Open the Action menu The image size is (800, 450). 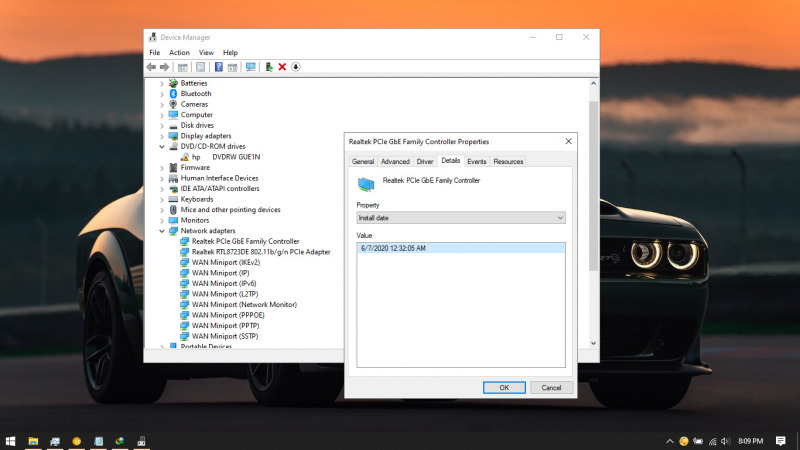point(179,53)
